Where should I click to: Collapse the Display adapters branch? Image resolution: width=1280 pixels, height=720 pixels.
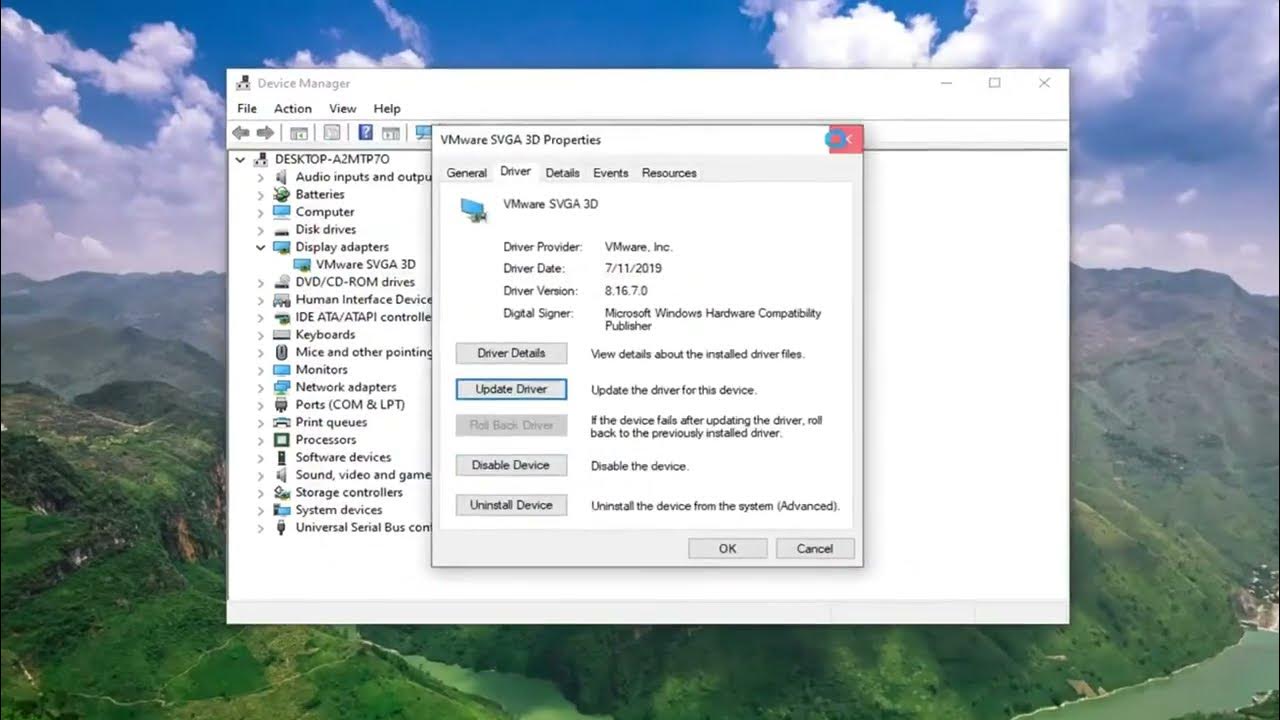261,247
